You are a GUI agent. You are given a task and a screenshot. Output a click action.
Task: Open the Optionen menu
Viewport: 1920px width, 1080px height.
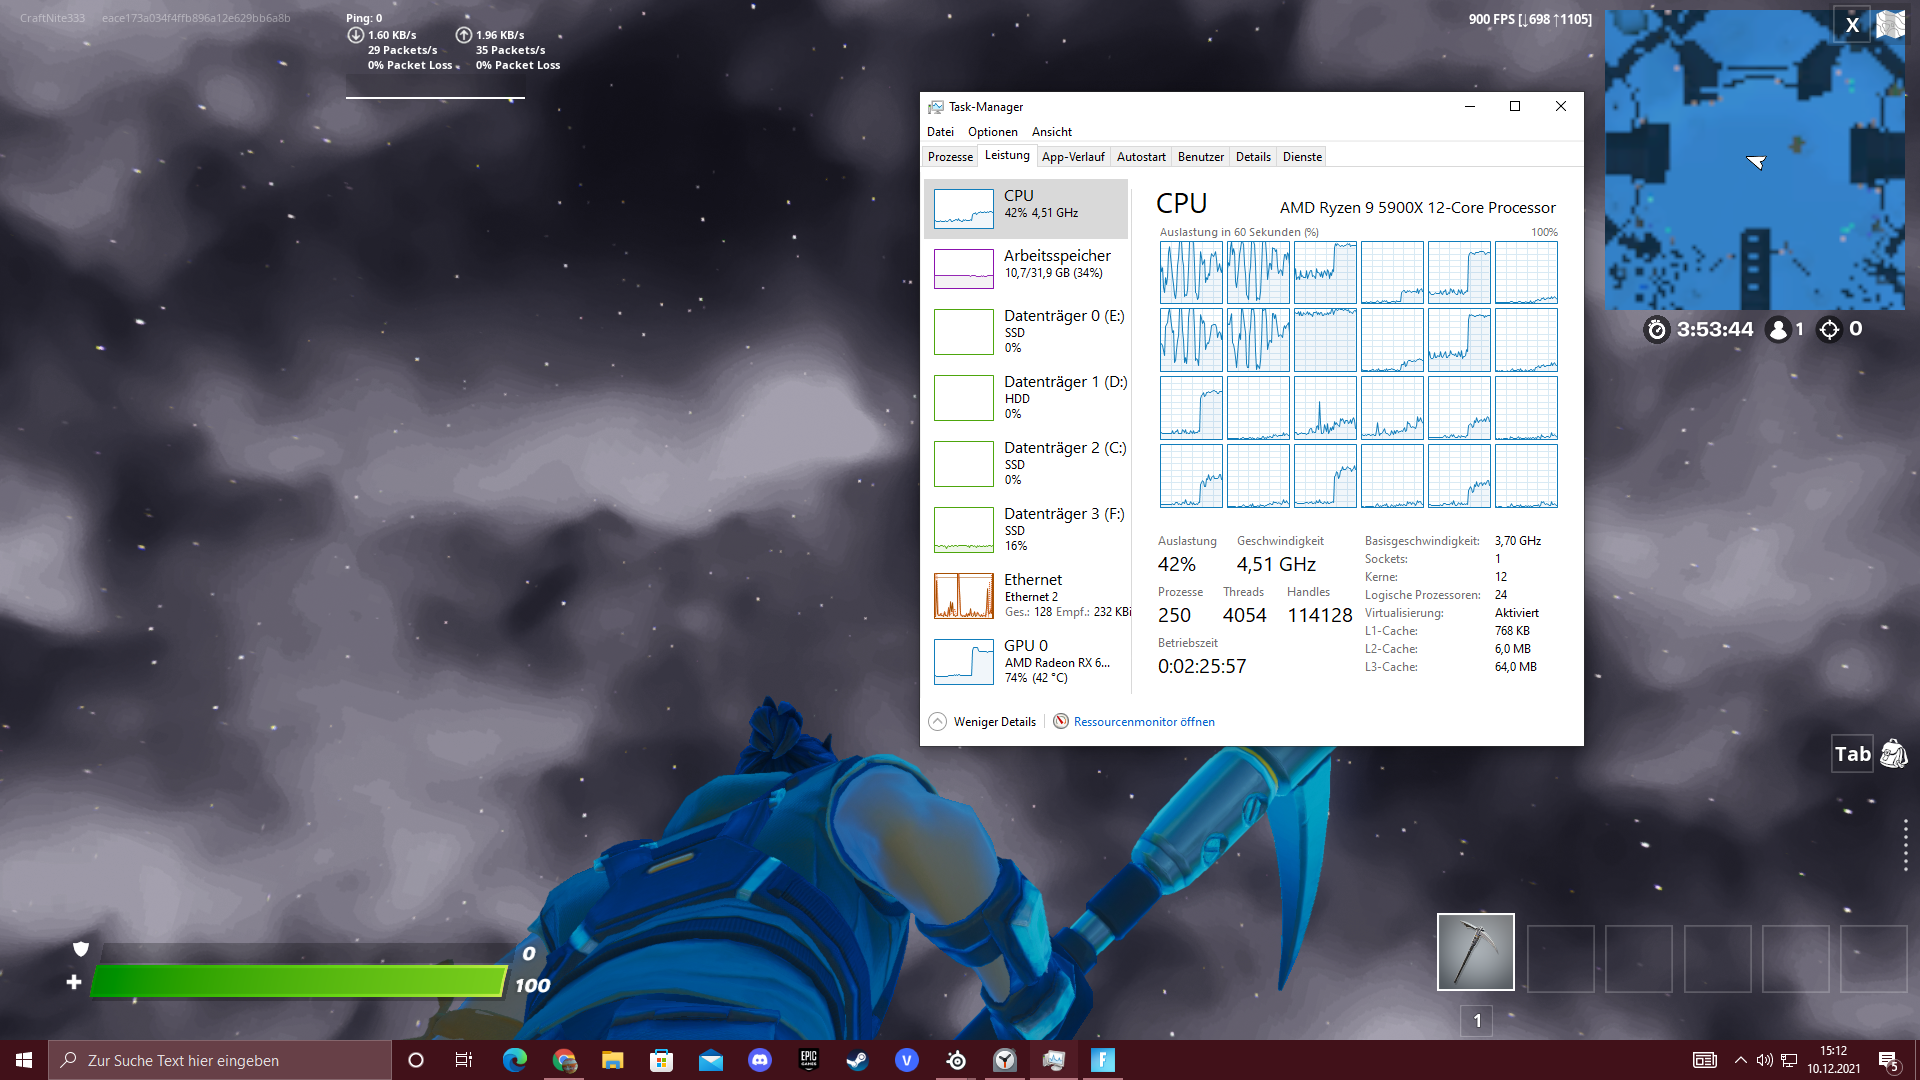[992, 132]
